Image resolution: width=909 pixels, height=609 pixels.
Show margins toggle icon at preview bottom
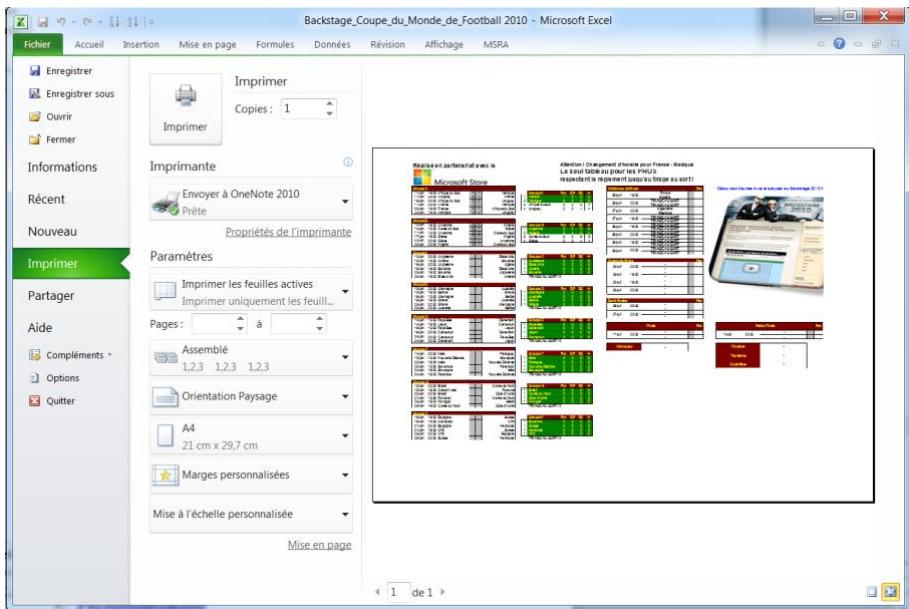(871, 592)
